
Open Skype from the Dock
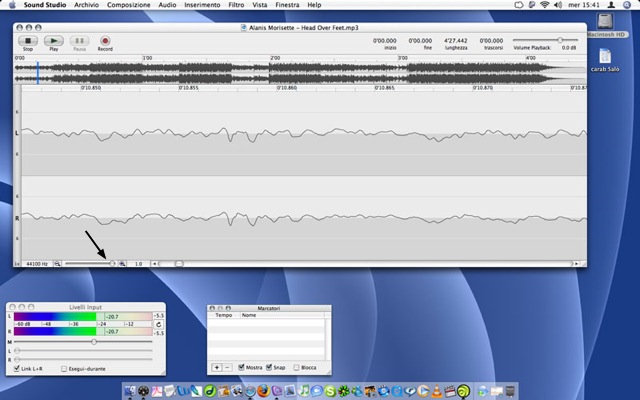coord(330,391)
